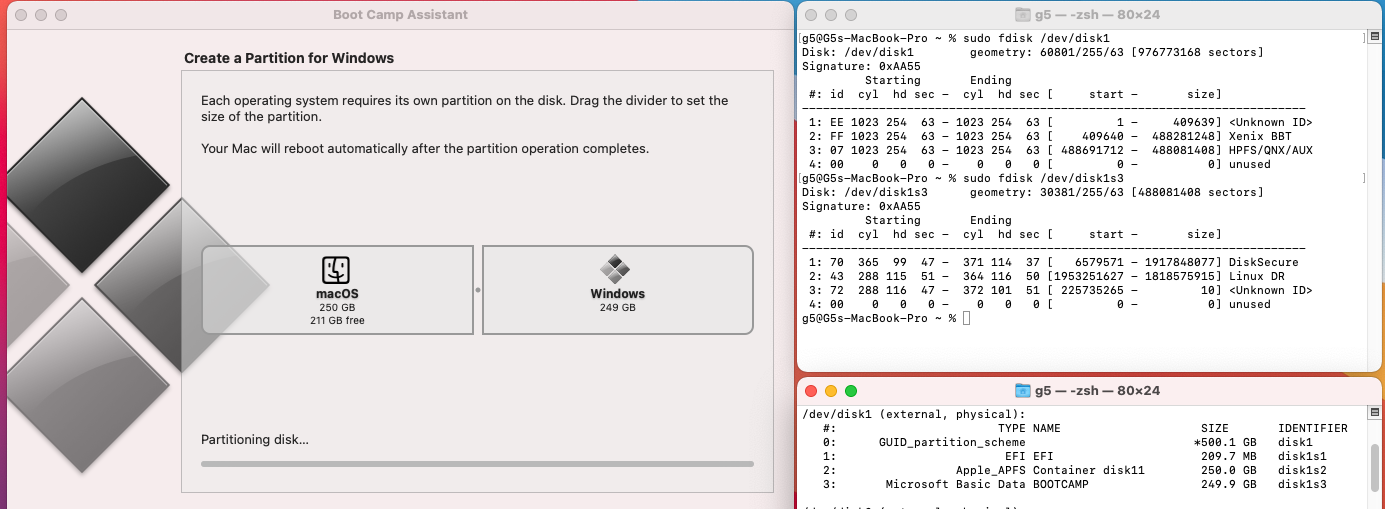Click '/dev/disk1 (external, physical)' line
Screen dimensions: 1385x509
(914, 414)
